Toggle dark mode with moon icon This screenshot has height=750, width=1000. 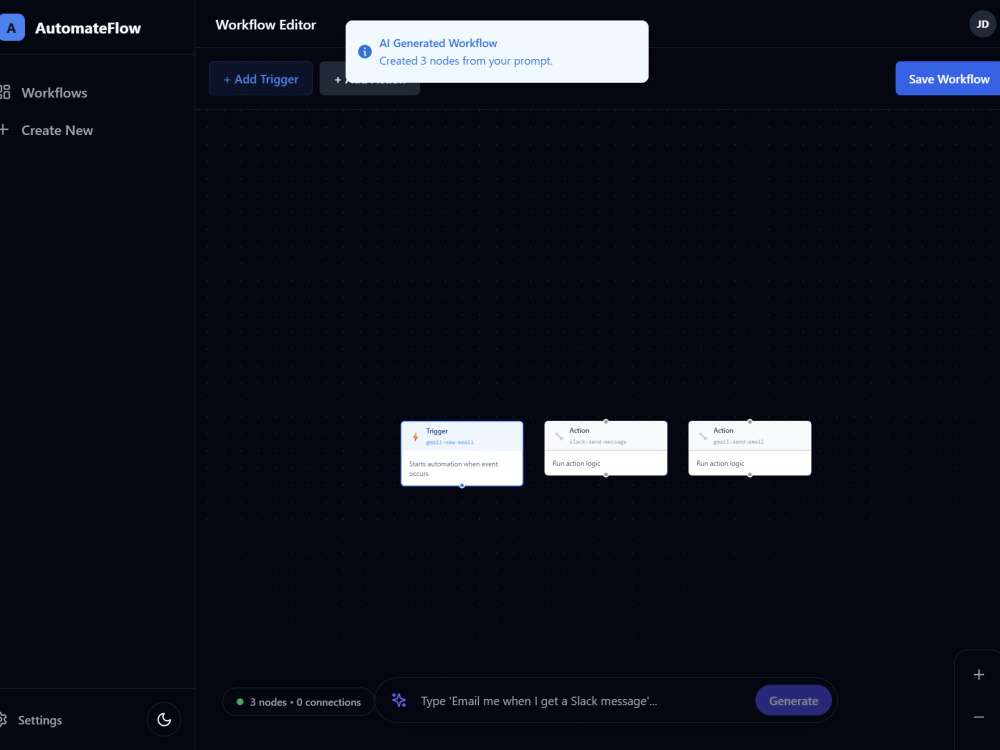[x=164, y=719]
